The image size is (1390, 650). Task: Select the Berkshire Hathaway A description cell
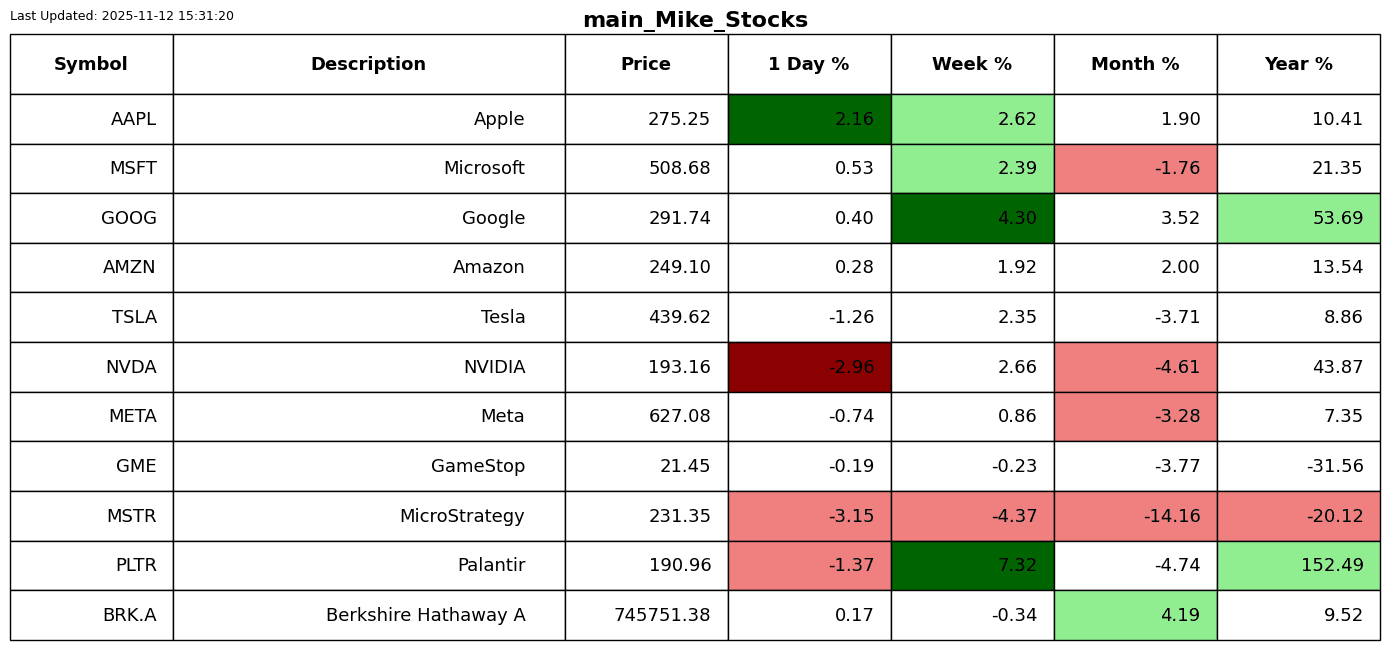click(x=368, y=615)
